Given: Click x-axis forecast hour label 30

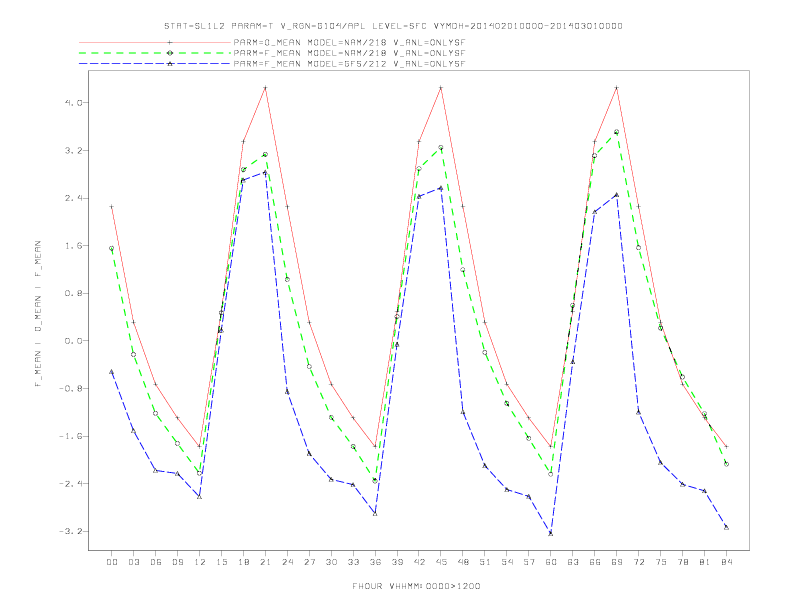Looking at the screenshot, I should coord(331,562).
